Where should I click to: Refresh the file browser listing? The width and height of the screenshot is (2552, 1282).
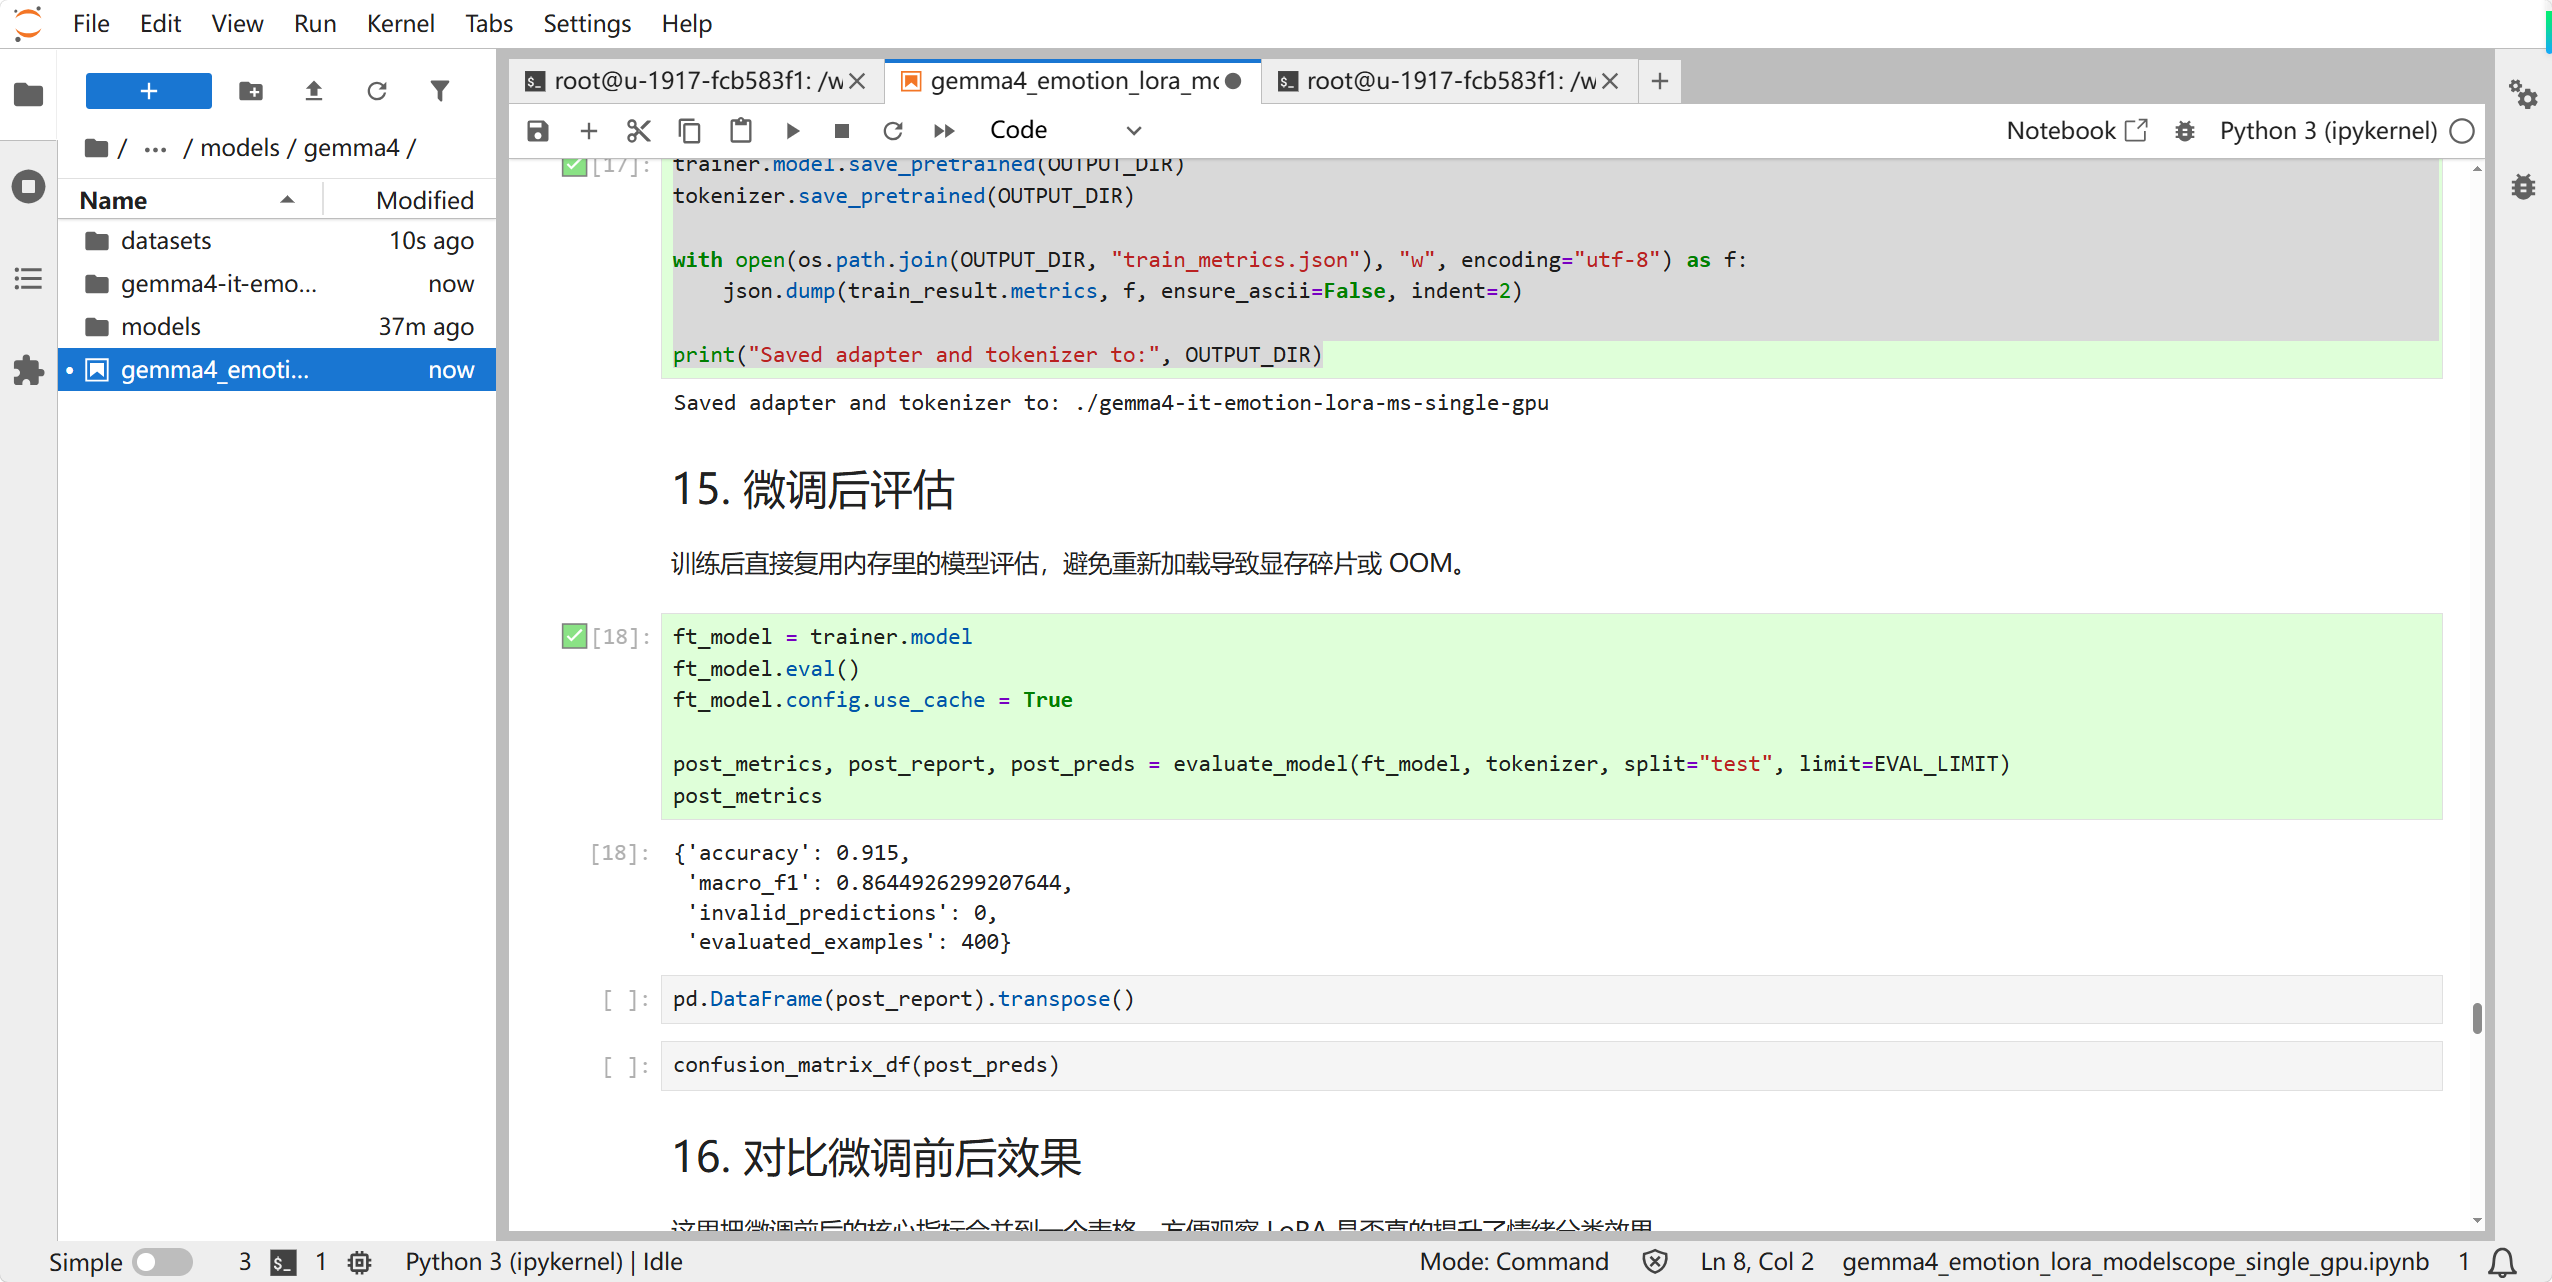pyautogui.click(x=377, y=91)
